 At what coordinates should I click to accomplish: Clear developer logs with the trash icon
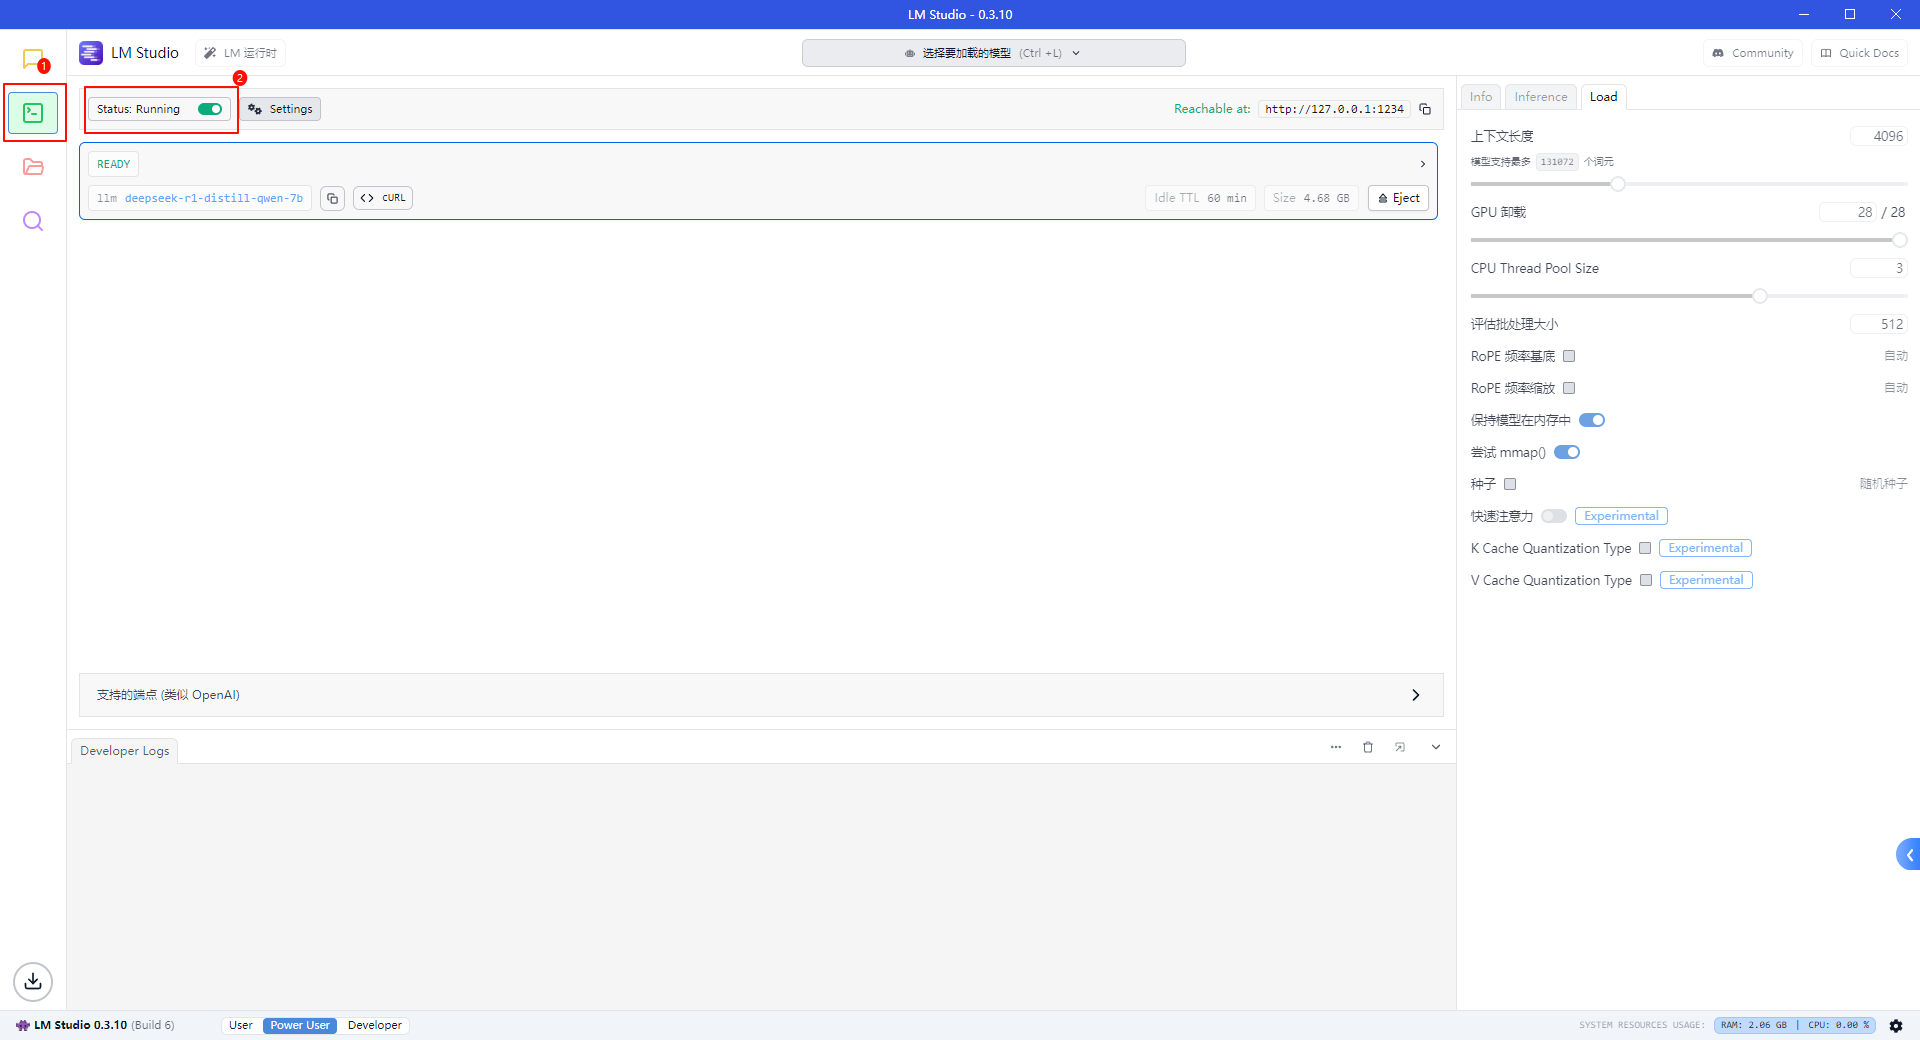coord(1367,747)
